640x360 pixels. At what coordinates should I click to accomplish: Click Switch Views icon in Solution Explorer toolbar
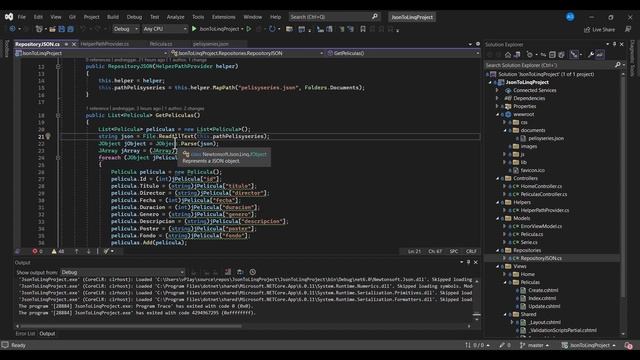pyautogui.click(x=517, y=55)
